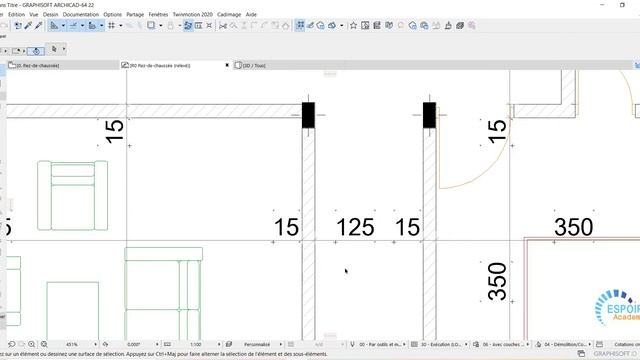Toggle the snap guides icon
This screenshot has height=360, width=640.
click(x=73, y=25)
